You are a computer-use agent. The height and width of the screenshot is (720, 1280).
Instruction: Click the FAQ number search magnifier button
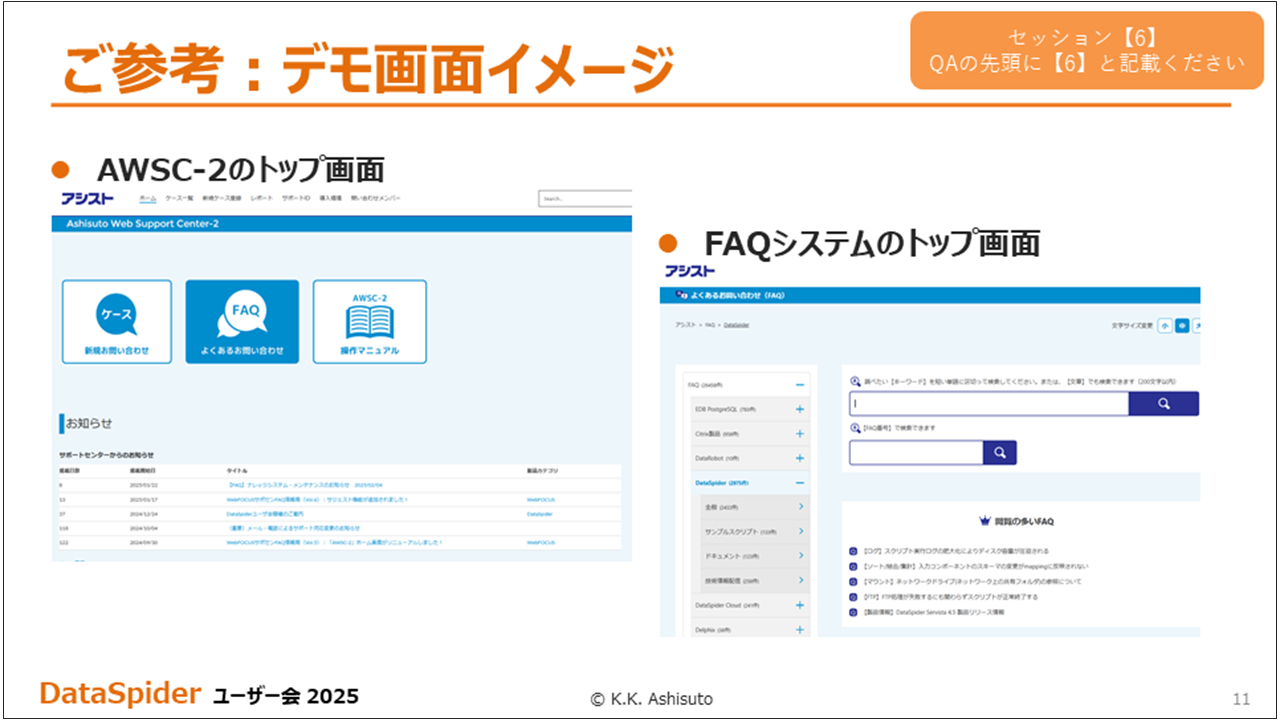point(999,453)
